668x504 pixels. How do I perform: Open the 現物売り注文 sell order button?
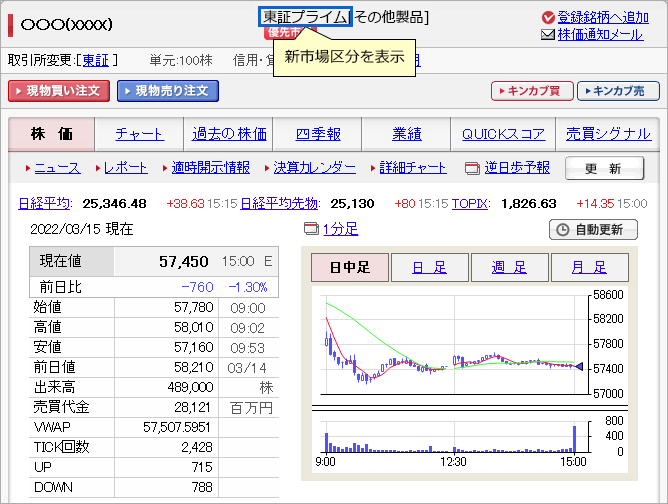tap(167, 91)
